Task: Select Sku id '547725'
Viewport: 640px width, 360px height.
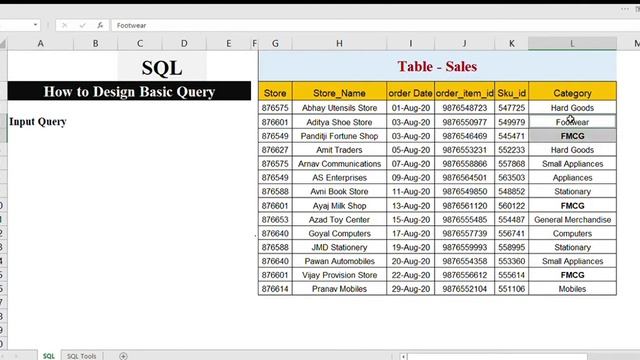Action: pyautogui.click(x=511, y=108)
